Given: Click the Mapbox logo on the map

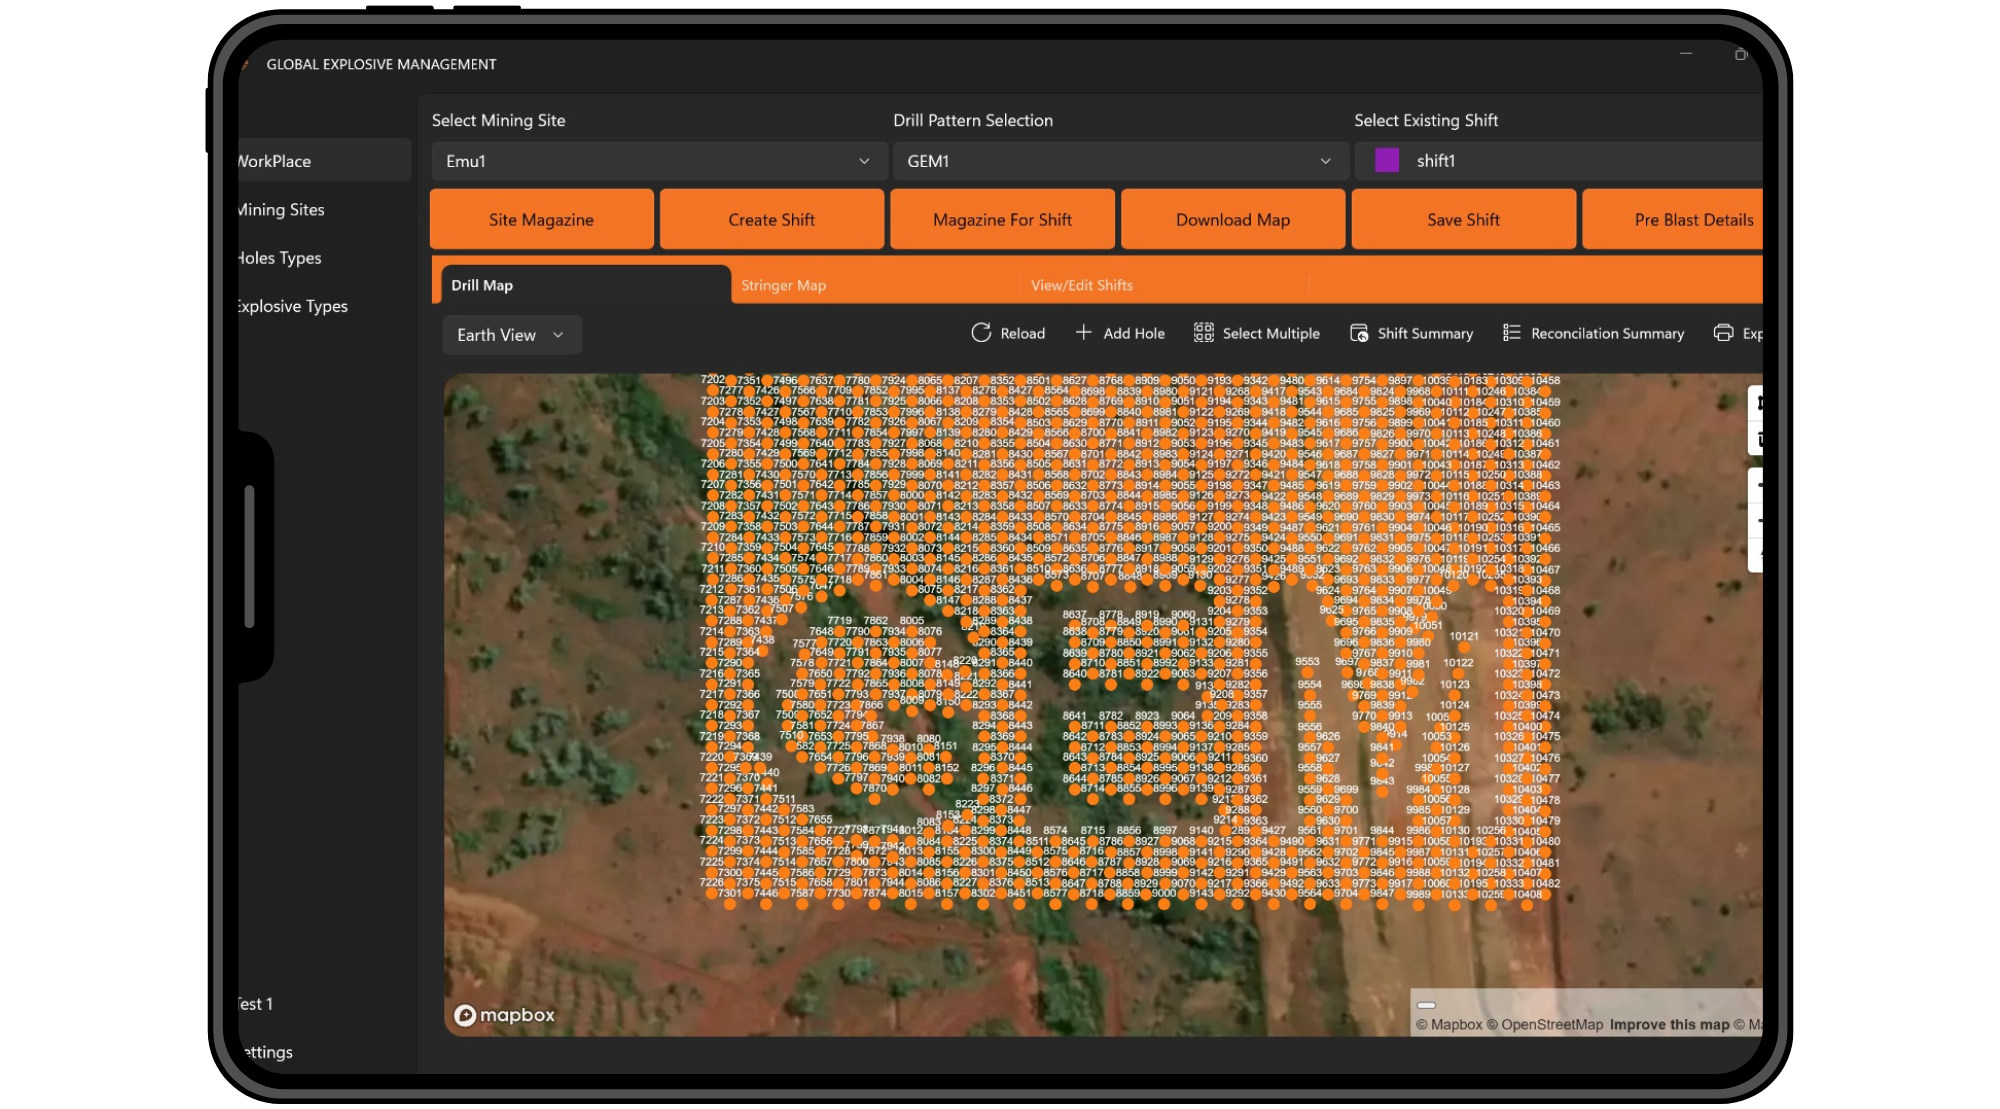Looking at the screenshot, I should (x=505, y=1015).
